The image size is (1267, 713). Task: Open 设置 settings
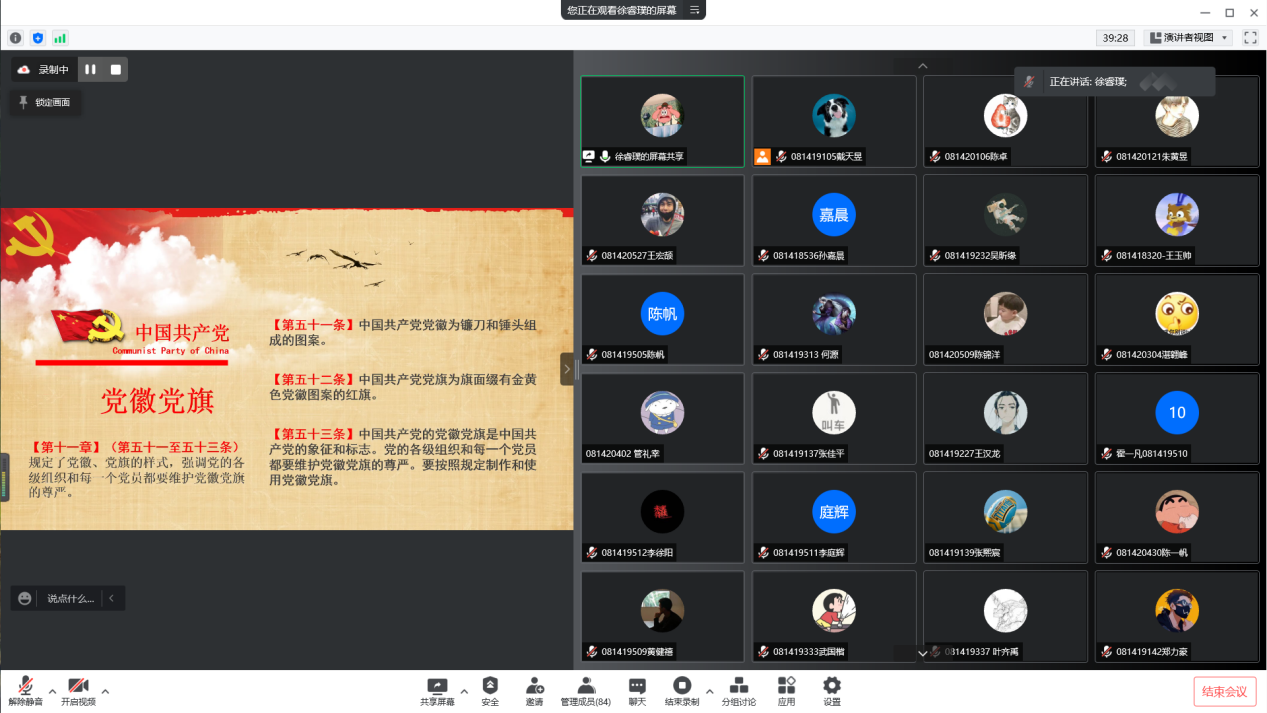point(832,692)
